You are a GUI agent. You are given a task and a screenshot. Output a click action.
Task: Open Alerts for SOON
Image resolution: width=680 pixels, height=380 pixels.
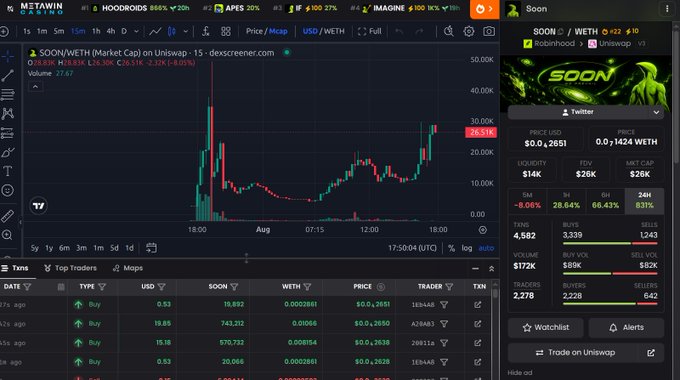coord(626,328)
